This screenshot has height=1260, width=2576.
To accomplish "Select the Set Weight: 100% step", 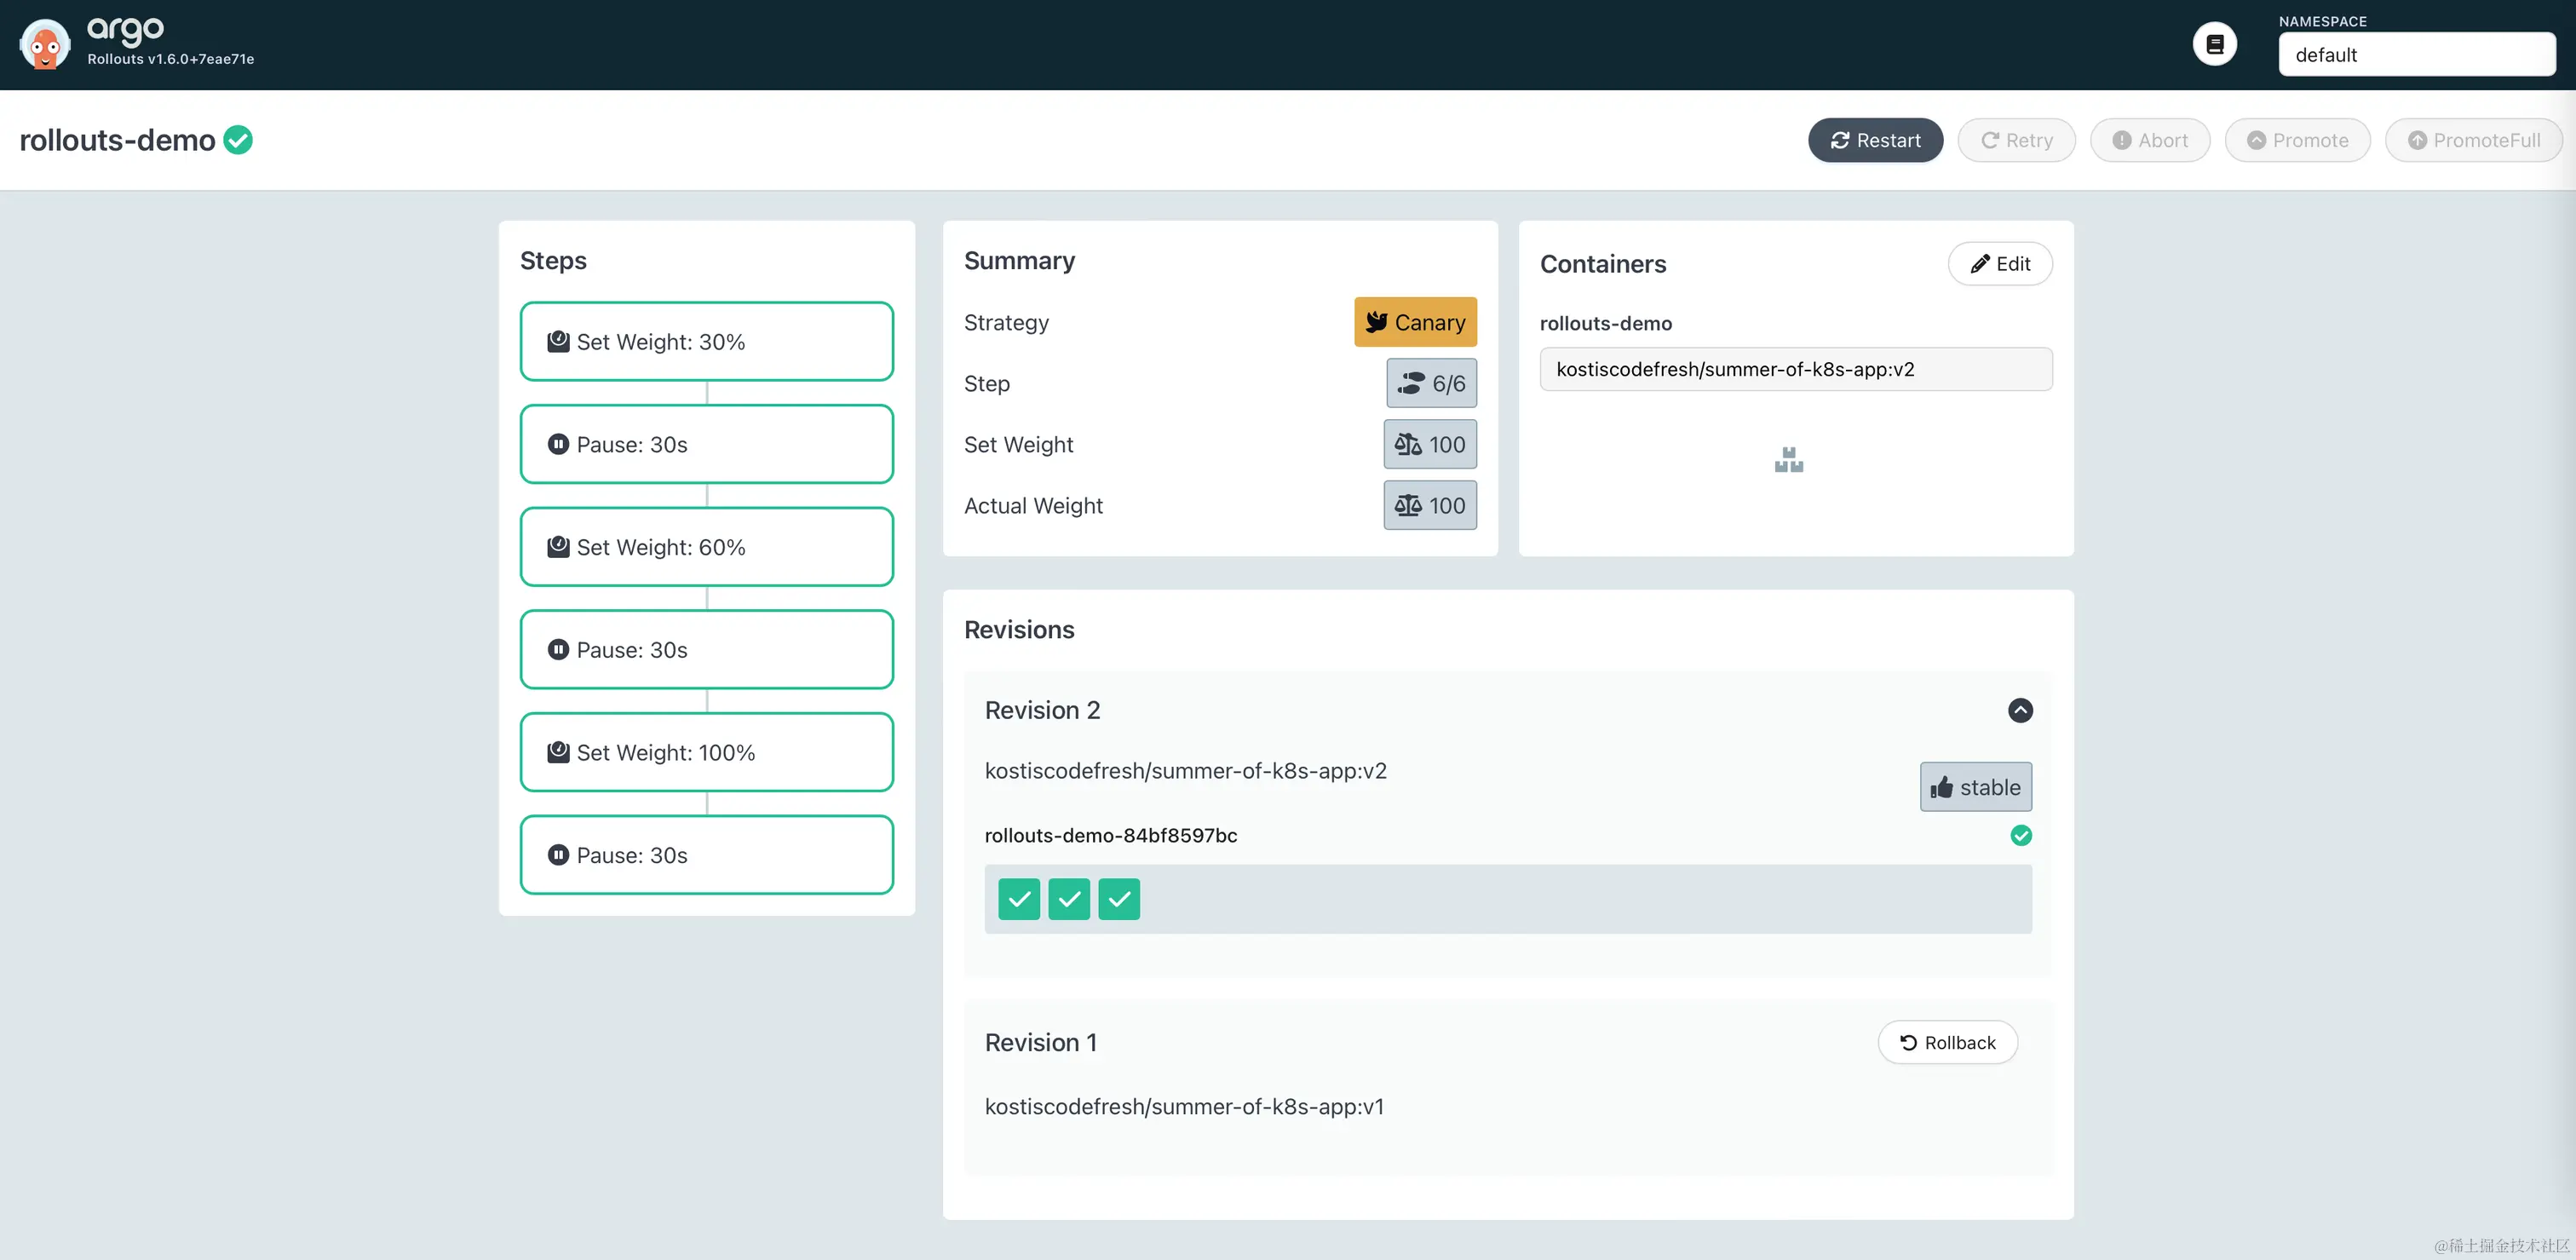I will point(706,752).
